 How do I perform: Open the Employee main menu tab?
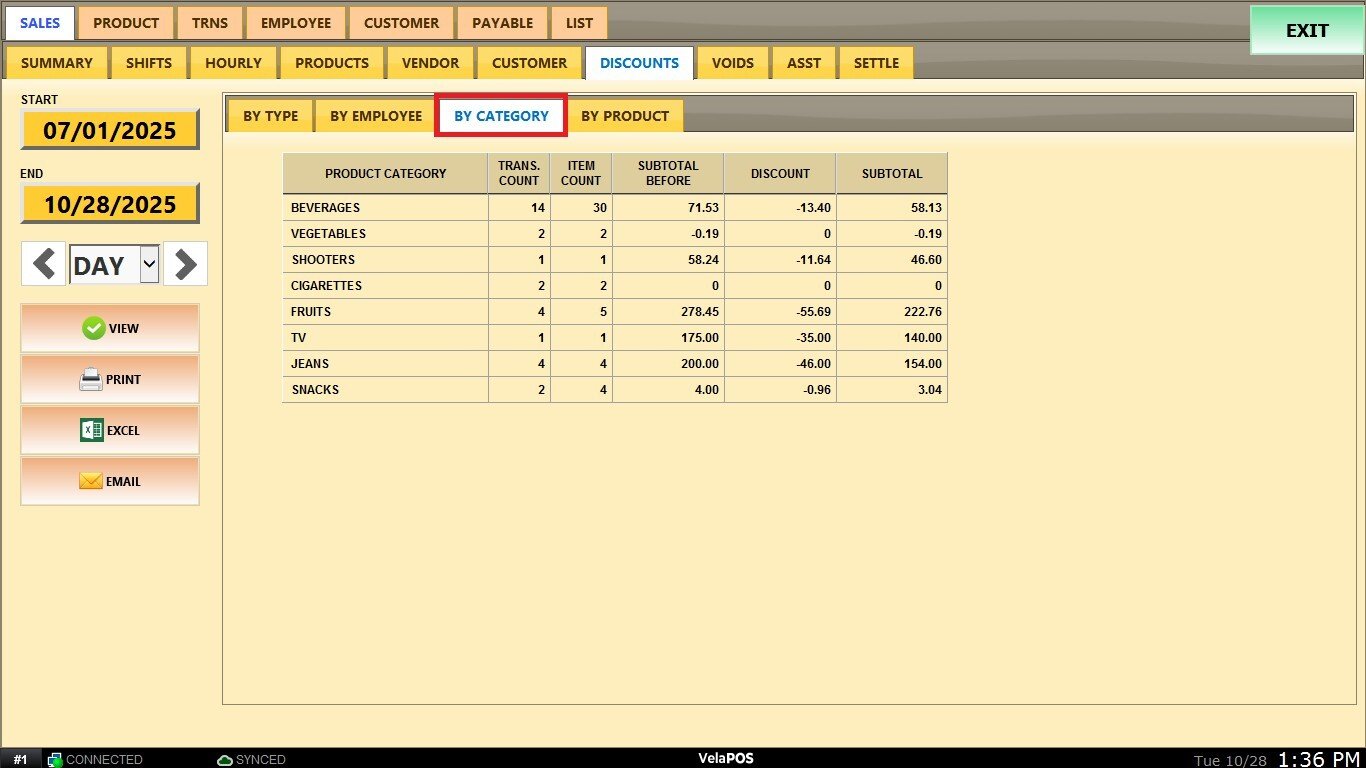click(x=296, y=23)
